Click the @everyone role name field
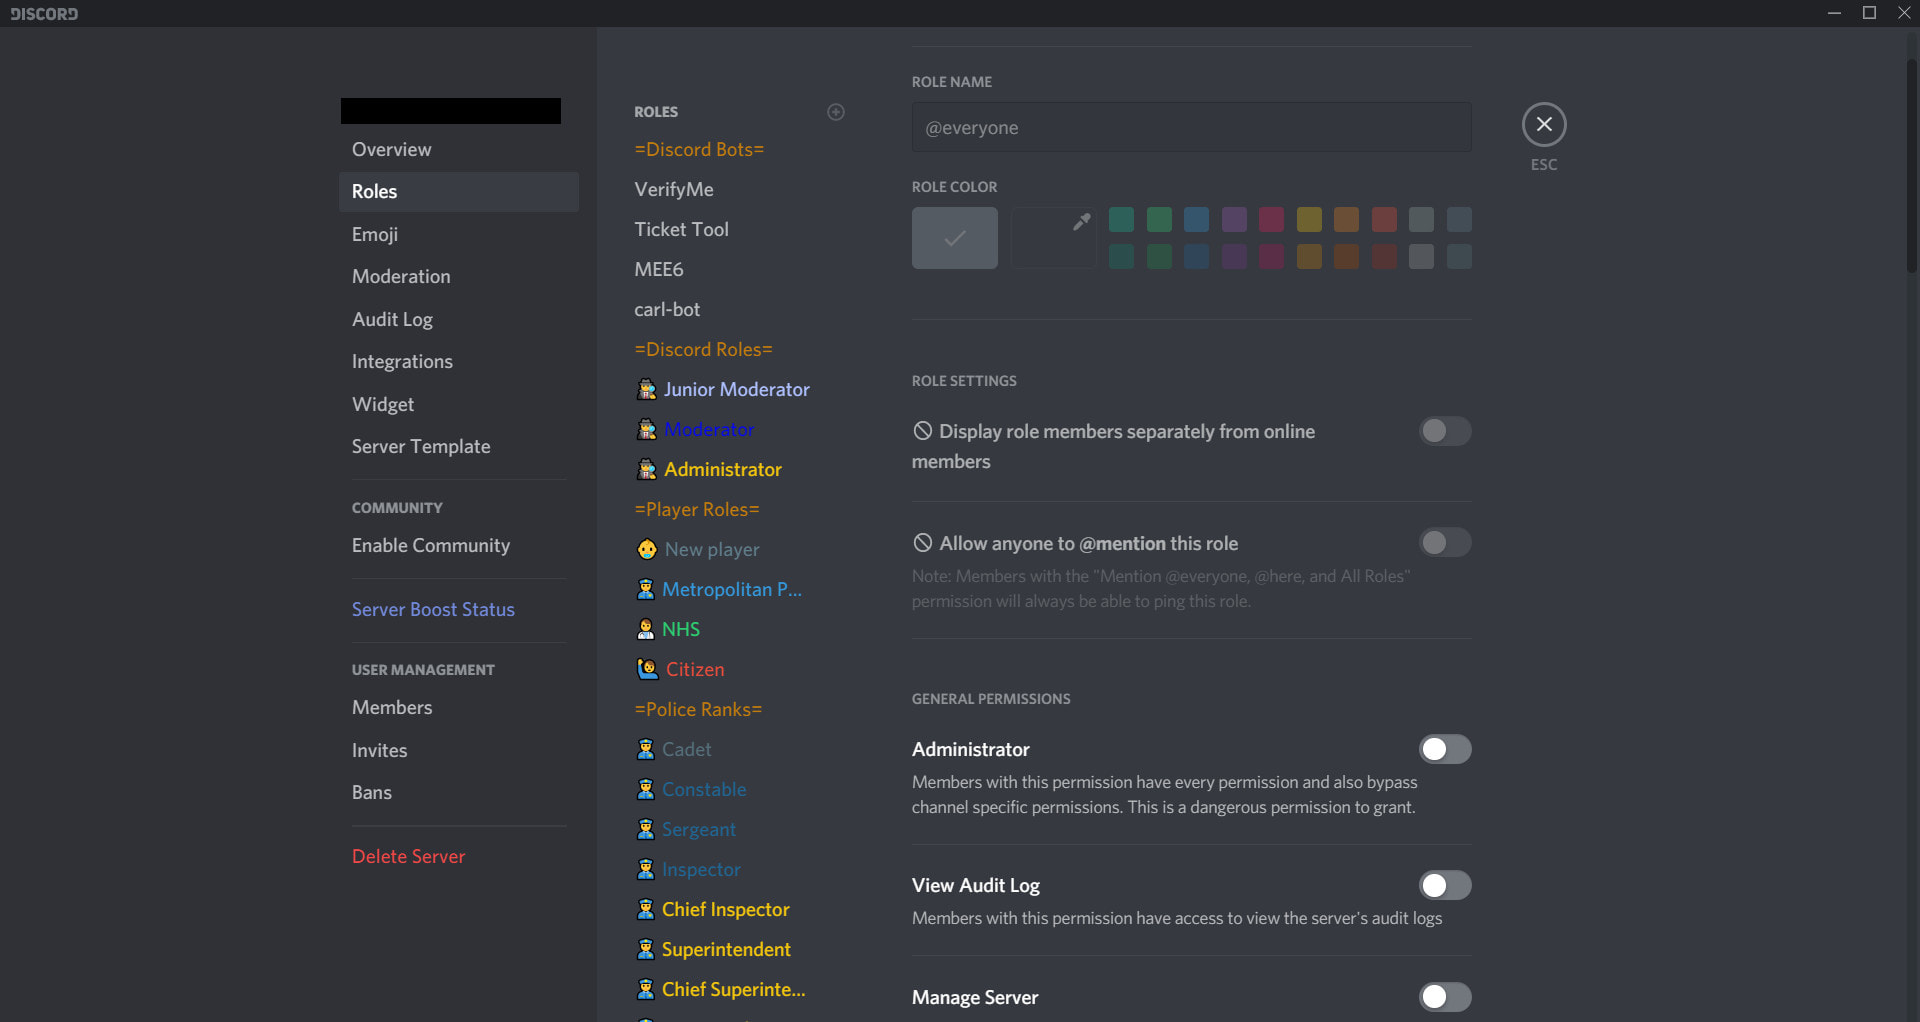Viewport: 1920px width, 1022px height. (x=1190, y=128)
